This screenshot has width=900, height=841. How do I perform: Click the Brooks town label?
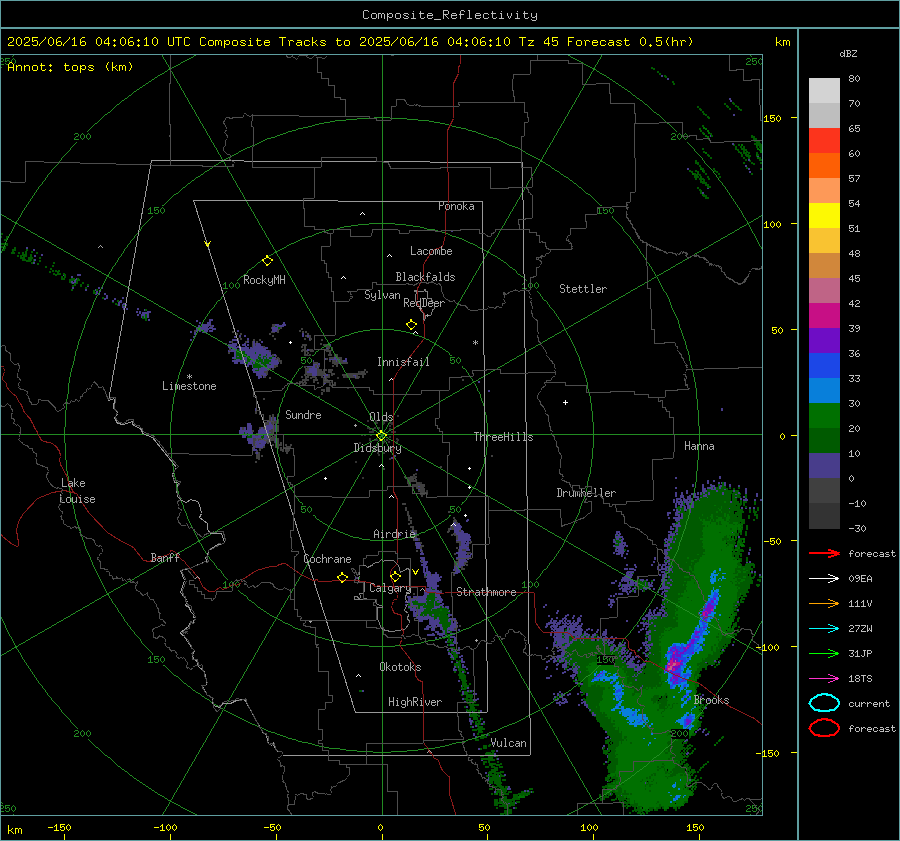coord(711,700)
